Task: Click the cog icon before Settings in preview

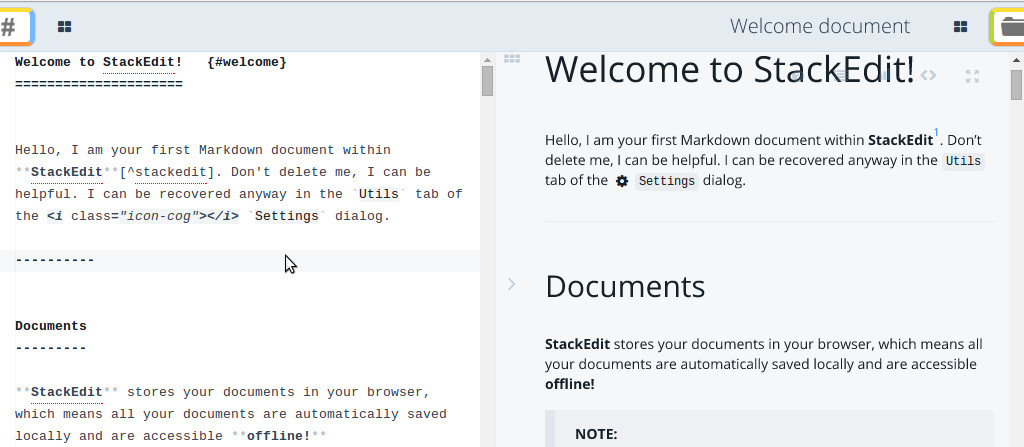Action: click(x=622, y=181)
